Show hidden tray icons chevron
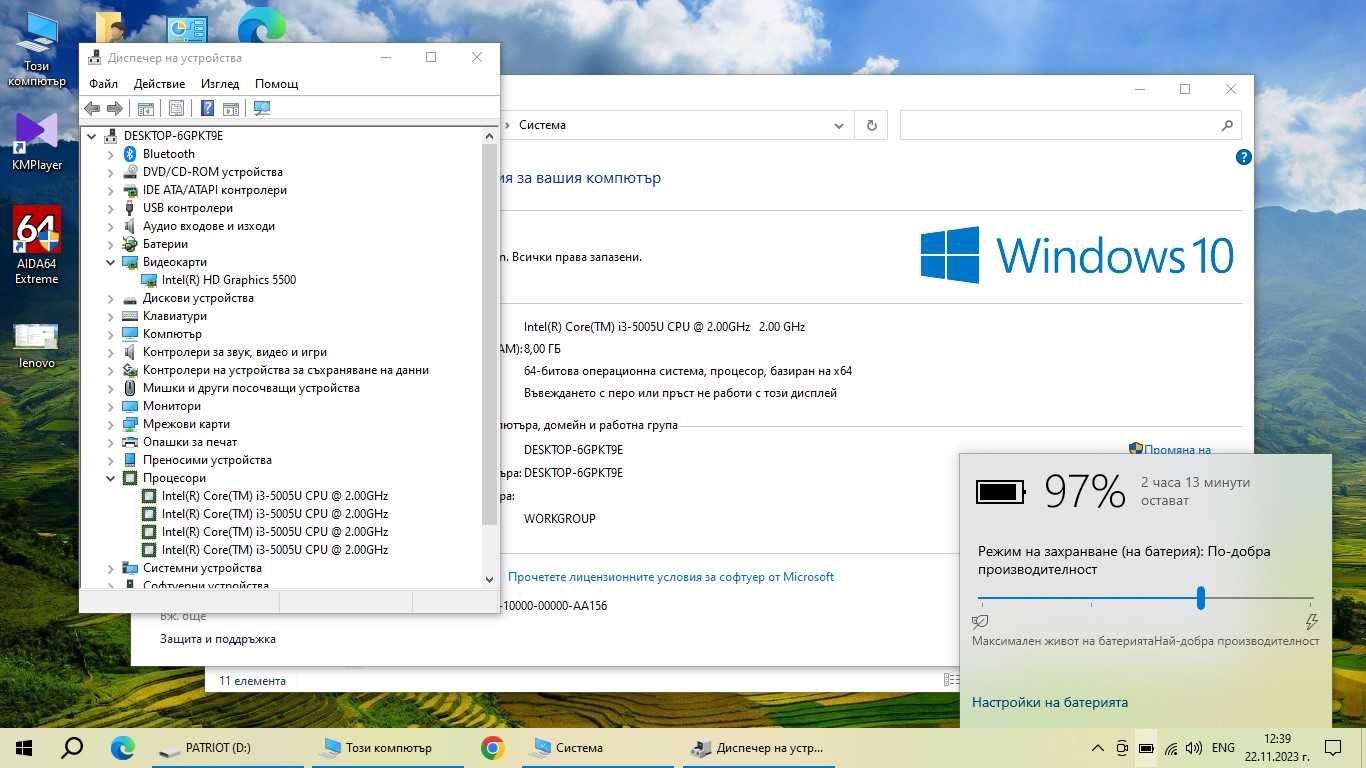The width and height of the screenshot is (1366, 768). [x=1098, y=748]
